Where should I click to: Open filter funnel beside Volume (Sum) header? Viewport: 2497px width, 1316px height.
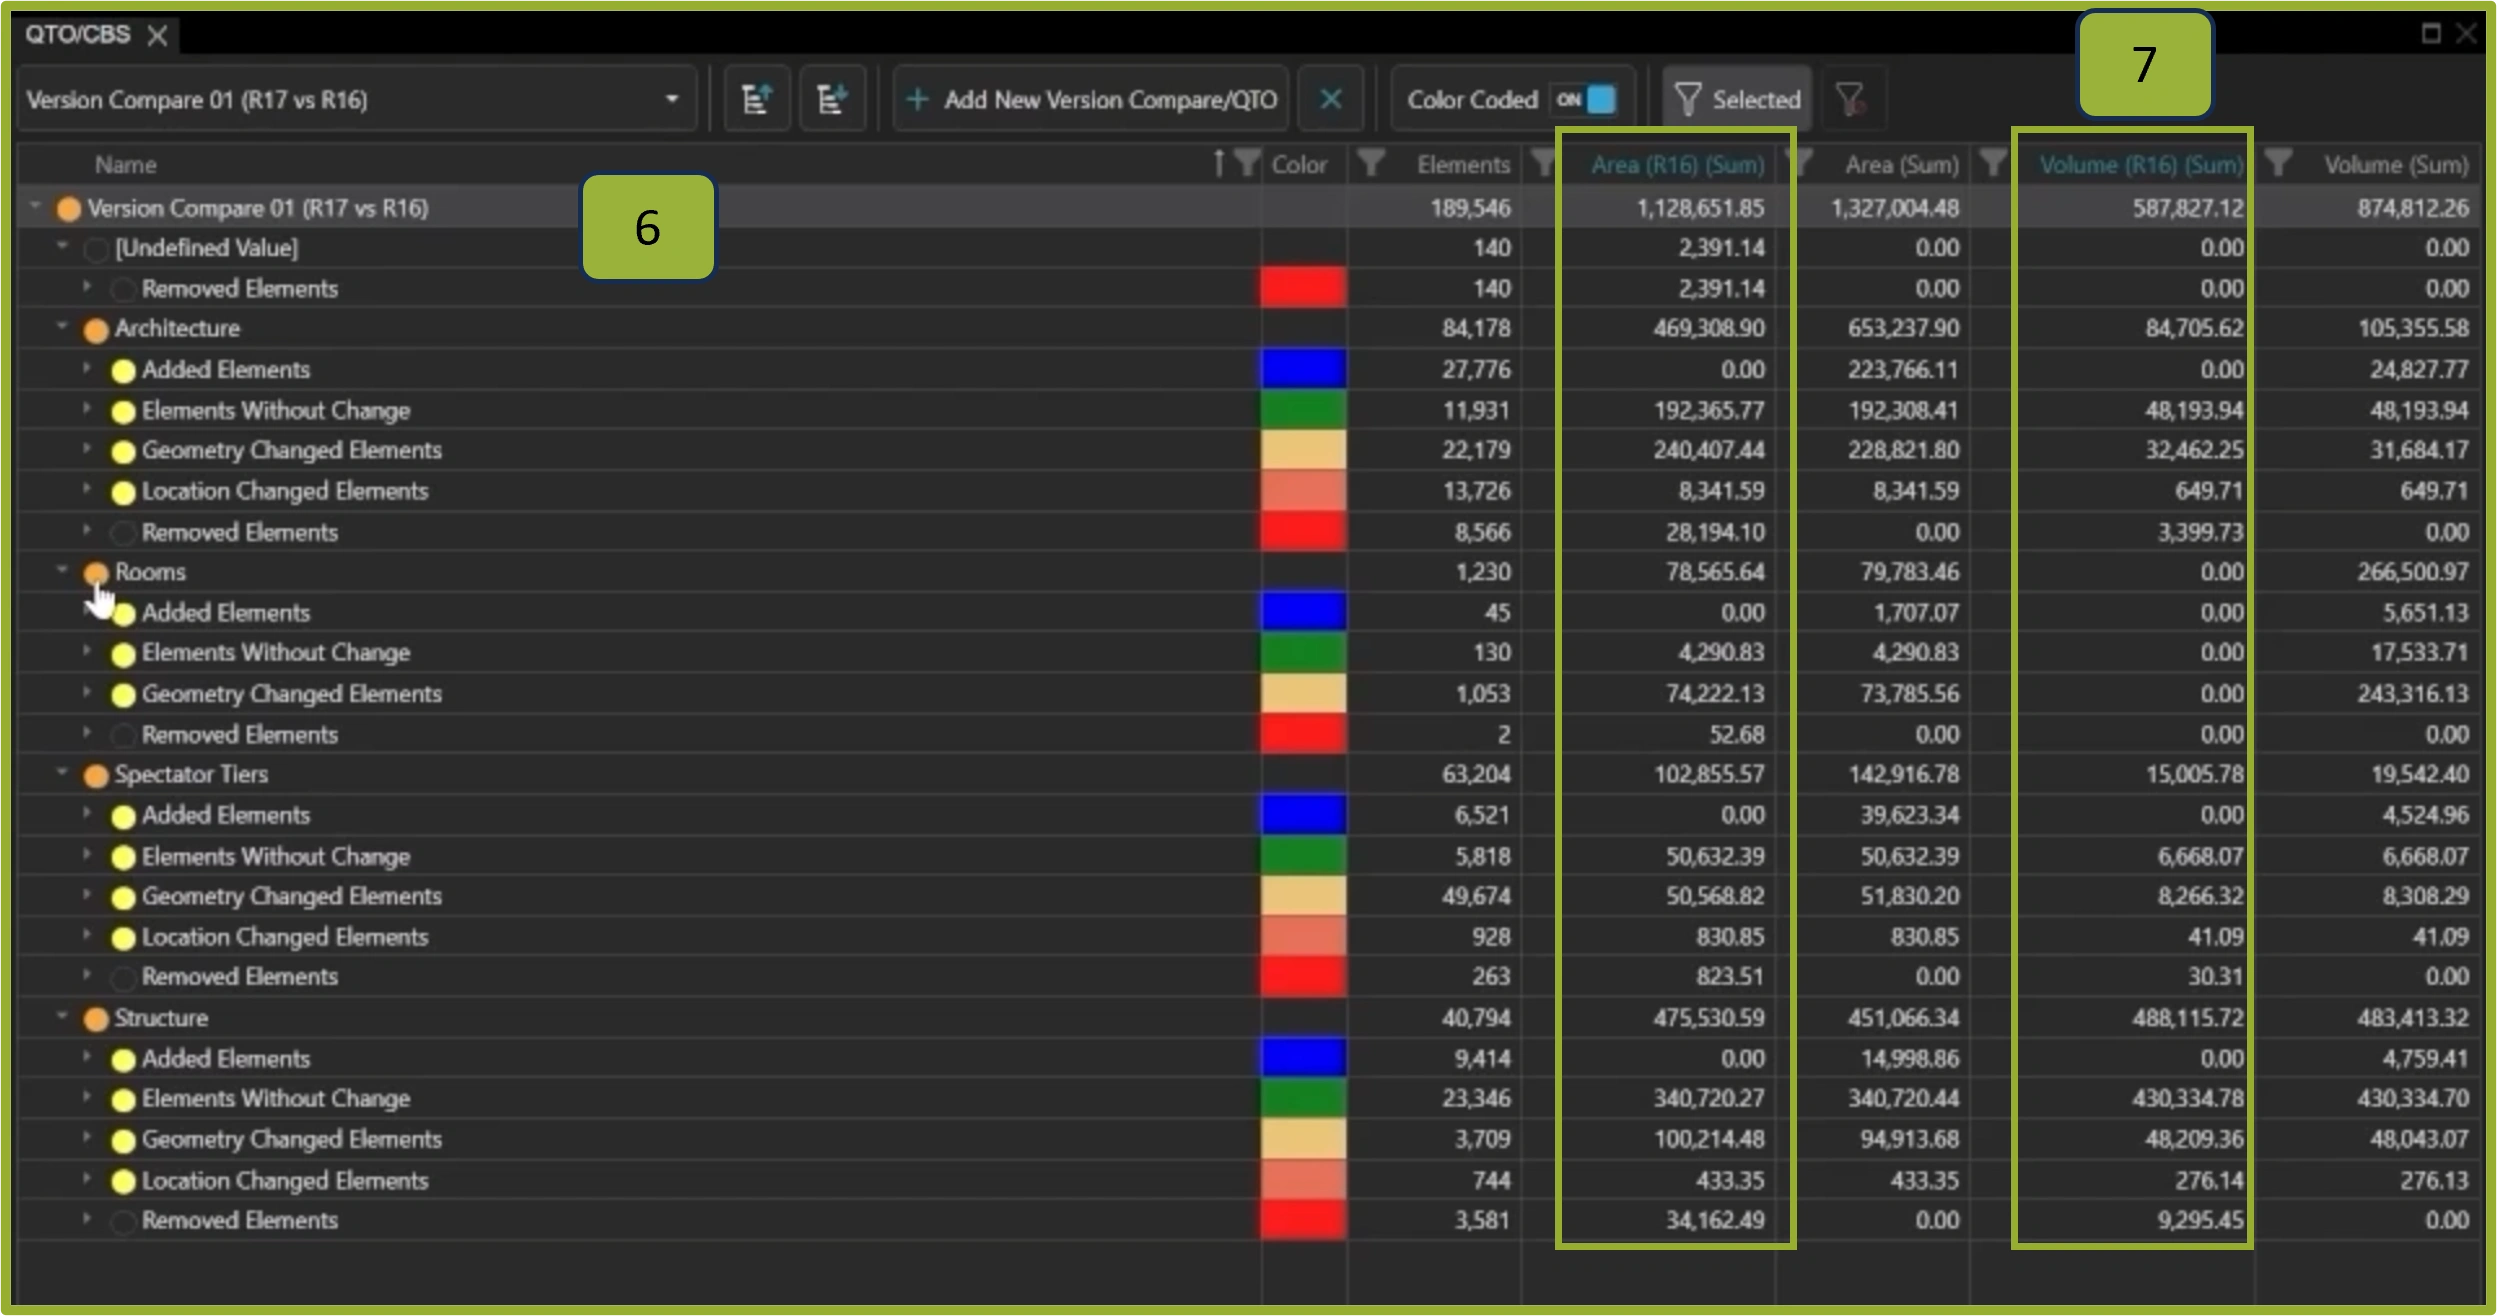point(2279,163)
